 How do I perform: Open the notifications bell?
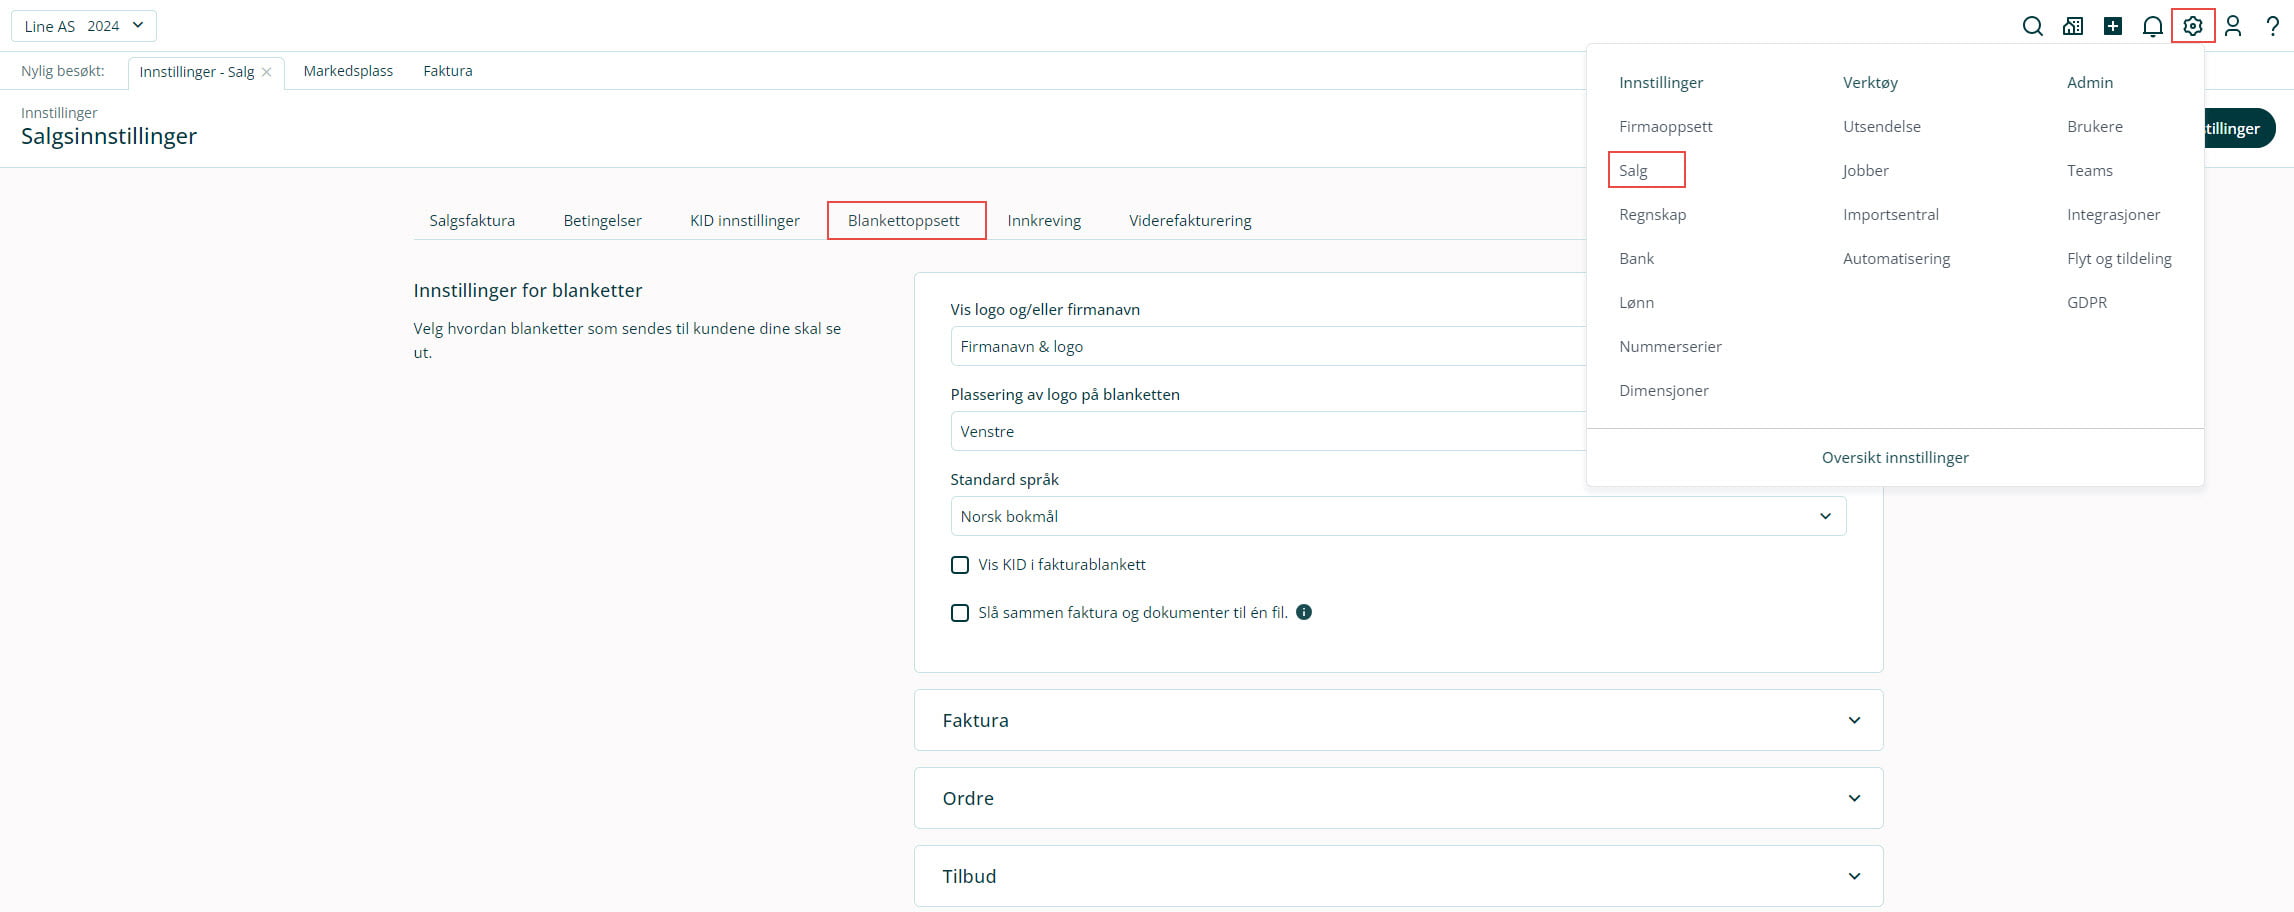click(2153, 26)
